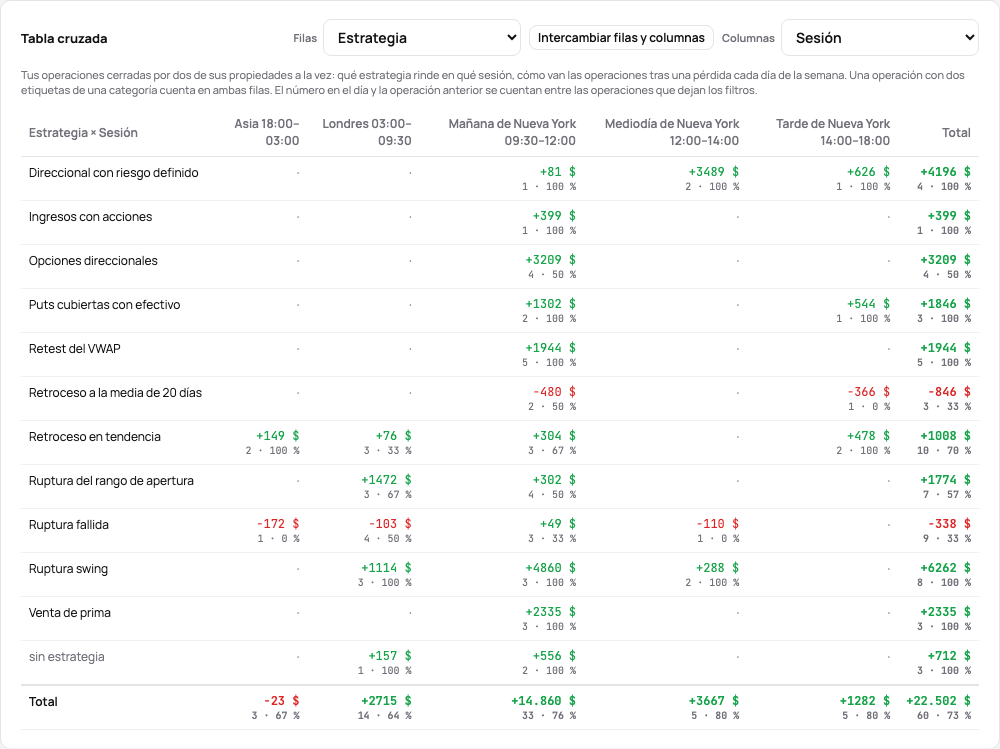1000x749 pixels.
Task: Click the -366 $ cell value
Action: coord(869,392)
